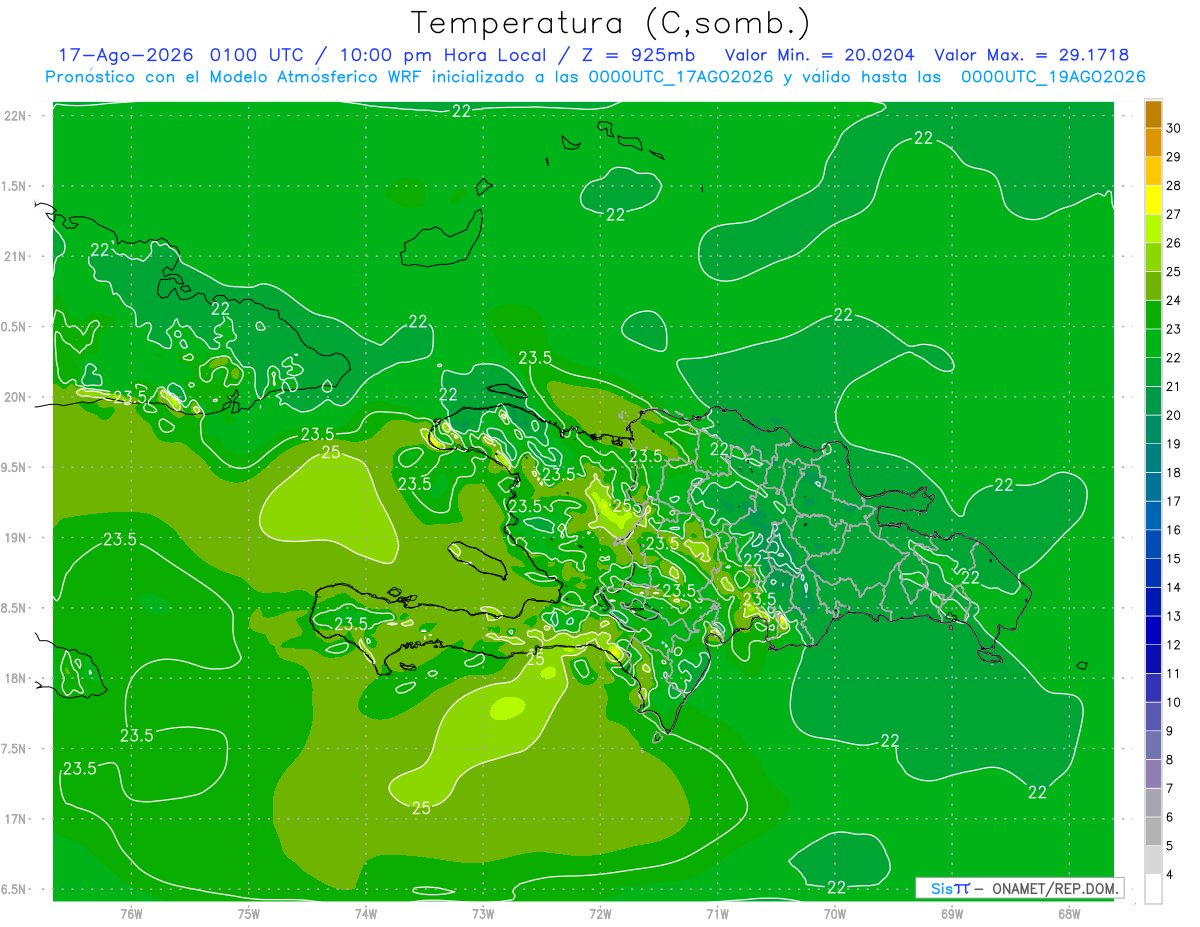The image size is (1200, 927).
Task: Click the '19N' latitude axis label
Action: point(16,538)
